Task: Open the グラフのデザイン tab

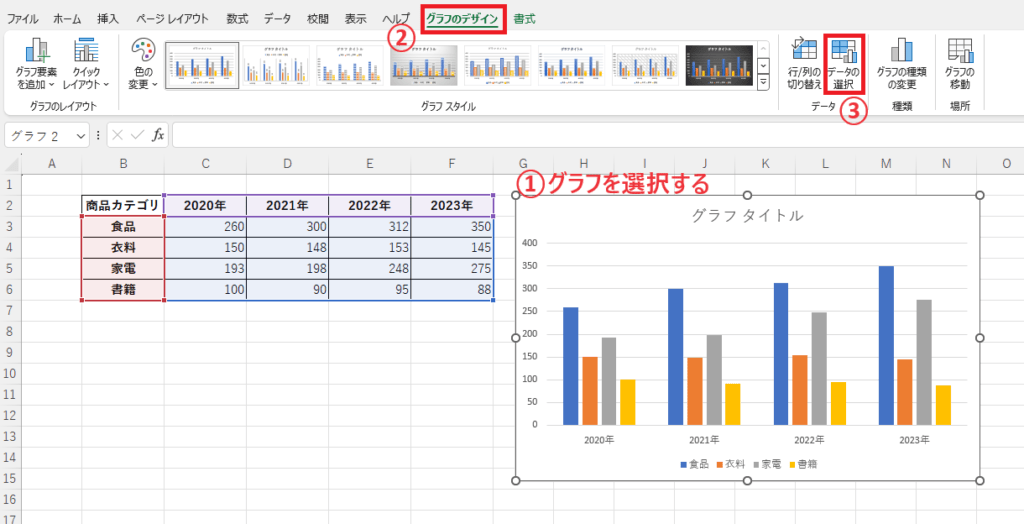Action: click(x=463, y=20)
